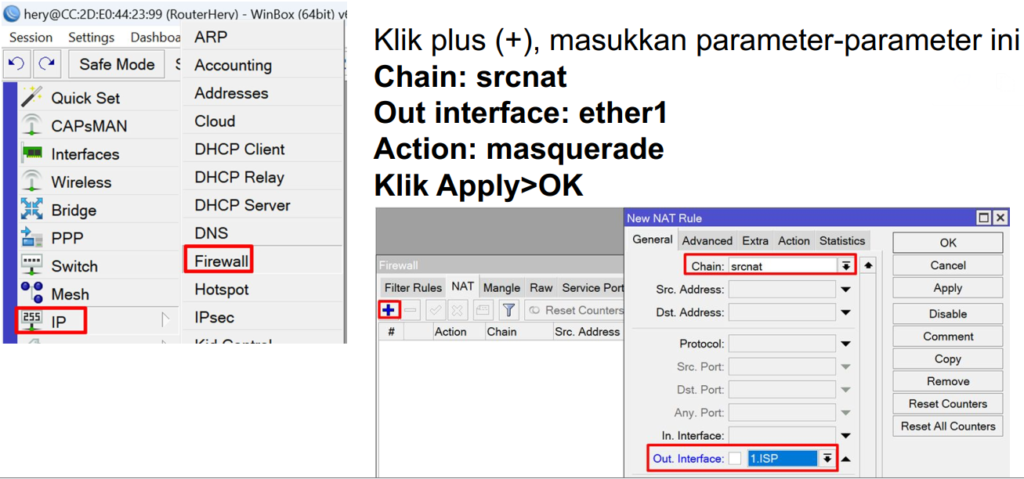Click Apply in New NAT Rule
Viewport: 1024px width, 479px height.
948,288
